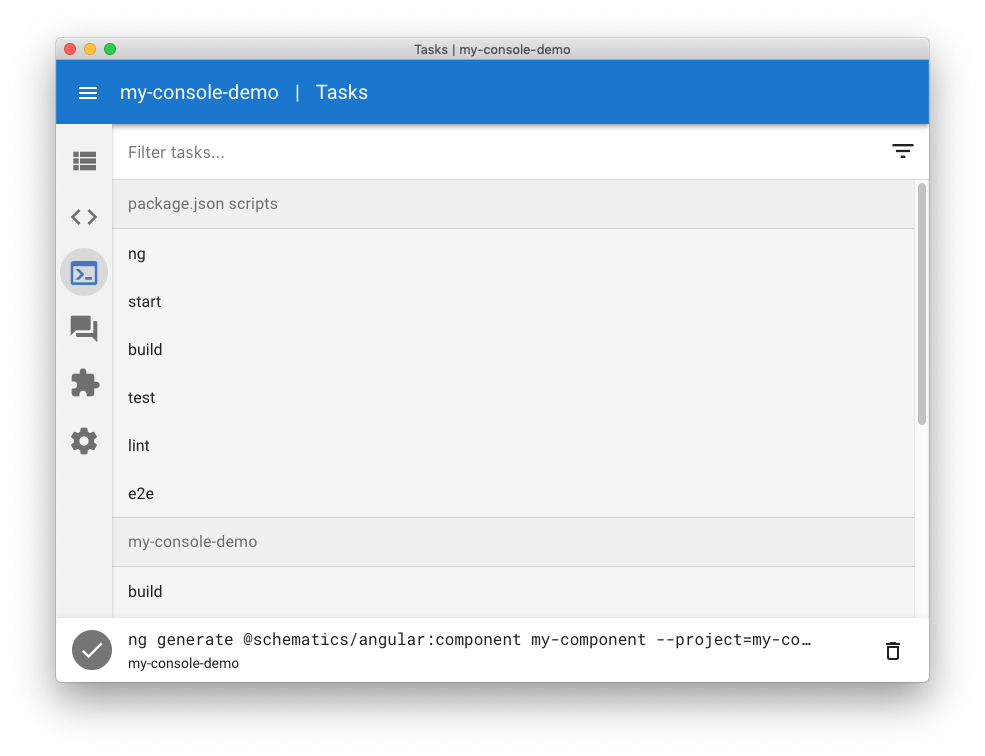Open the e2e script task
The width and height of the screenshot is (985, 756).
pos(513,493)
